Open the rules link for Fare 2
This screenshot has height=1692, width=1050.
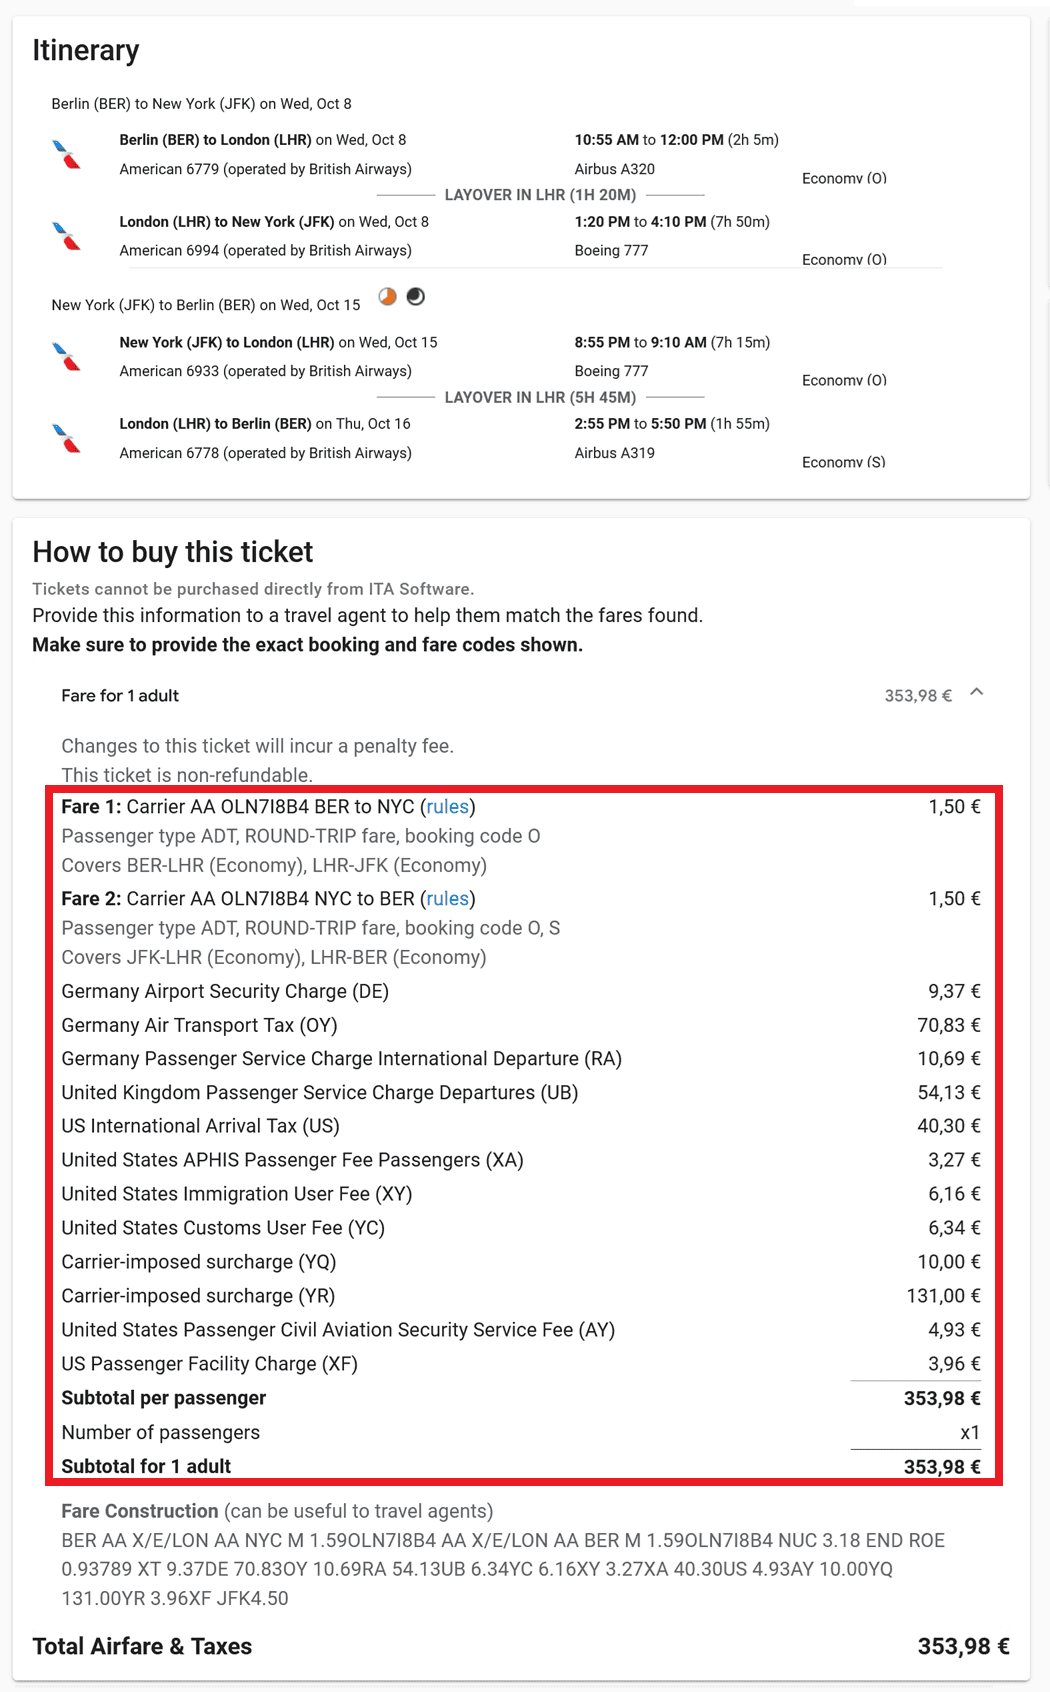point(447,899)
